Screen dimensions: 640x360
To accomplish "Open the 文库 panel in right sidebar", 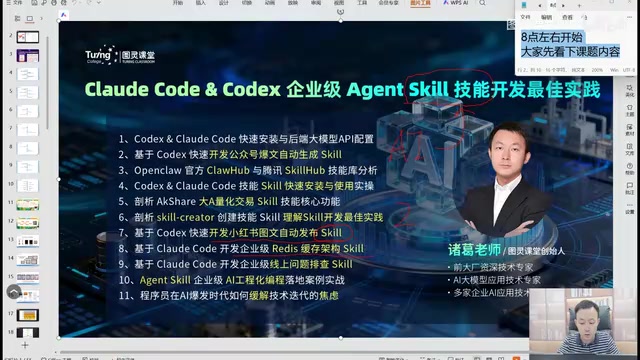I will pyautogui.click(x=630, y=149).
